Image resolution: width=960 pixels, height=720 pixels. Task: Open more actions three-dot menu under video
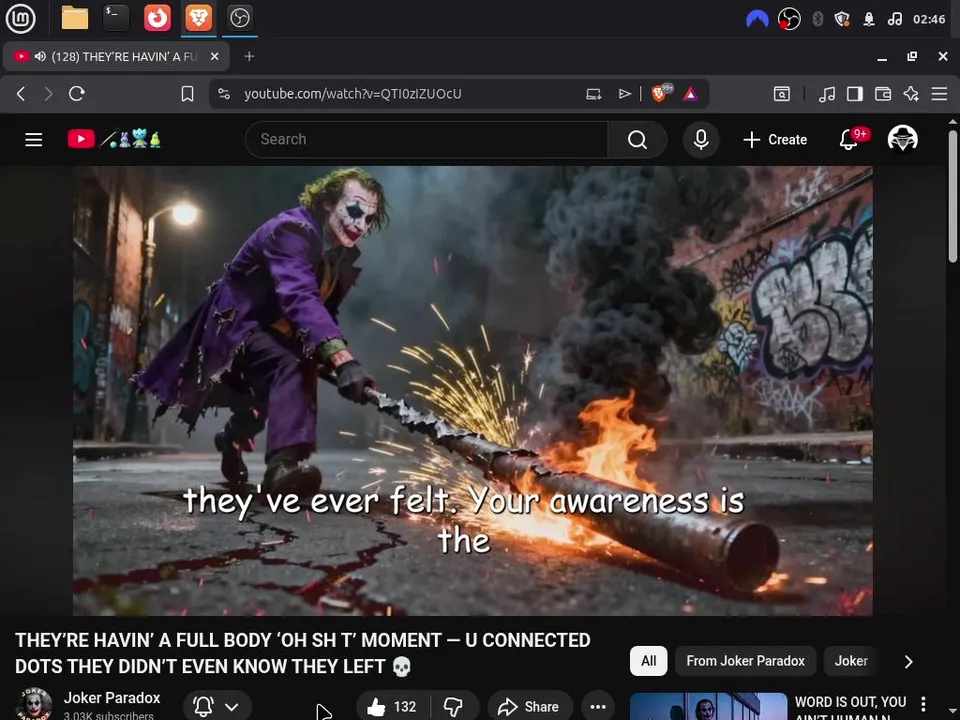[x=598, y=707]
